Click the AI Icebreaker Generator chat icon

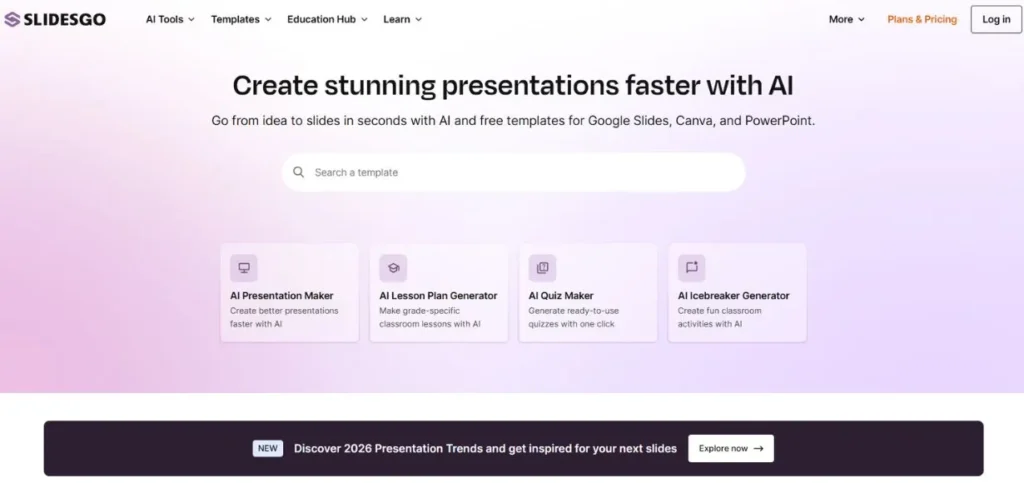coord(692,268)
